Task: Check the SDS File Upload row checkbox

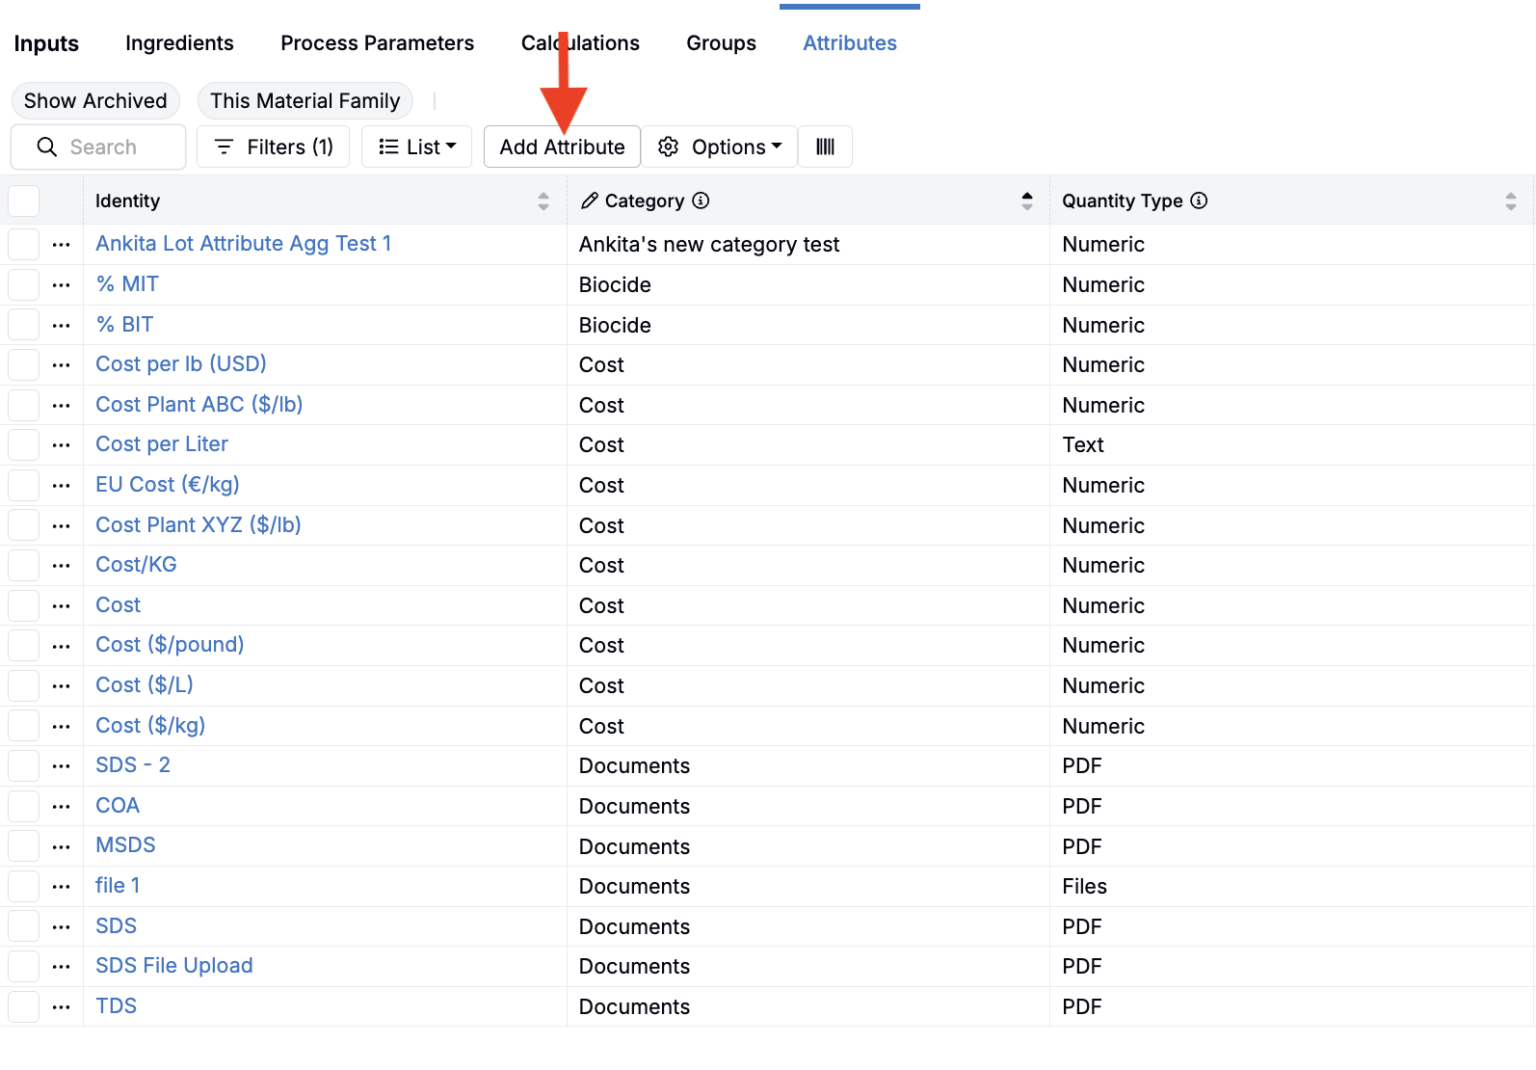Action: click(x=24, y=966)
